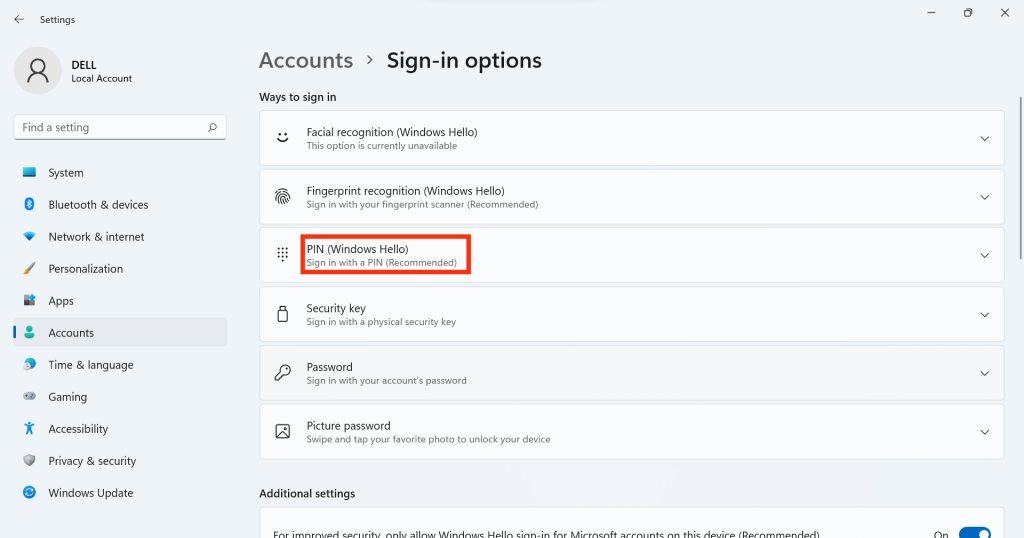Click the back arrow beside Settings title
The width and height of the screenshot is (1024, 538).
[x=19, y=20]
